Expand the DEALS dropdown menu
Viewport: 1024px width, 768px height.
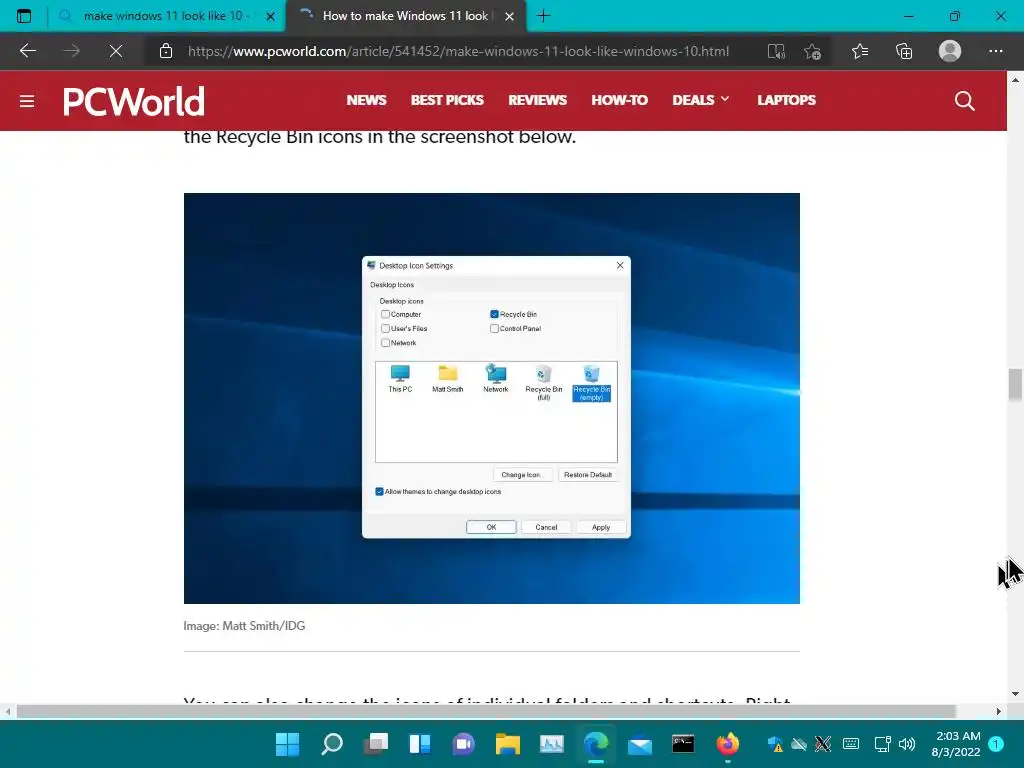click(701, 100)
